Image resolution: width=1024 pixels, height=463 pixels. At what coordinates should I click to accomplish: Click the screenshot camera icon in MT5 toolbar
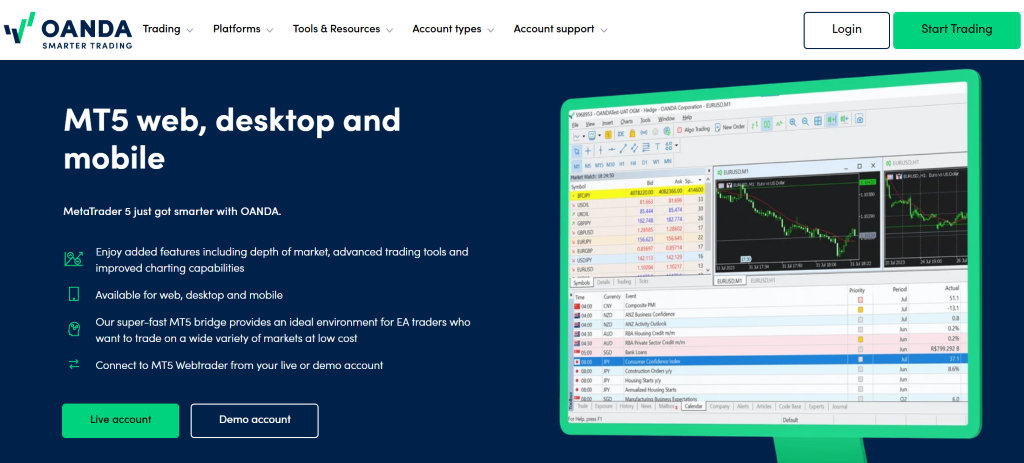pos(859,119)
